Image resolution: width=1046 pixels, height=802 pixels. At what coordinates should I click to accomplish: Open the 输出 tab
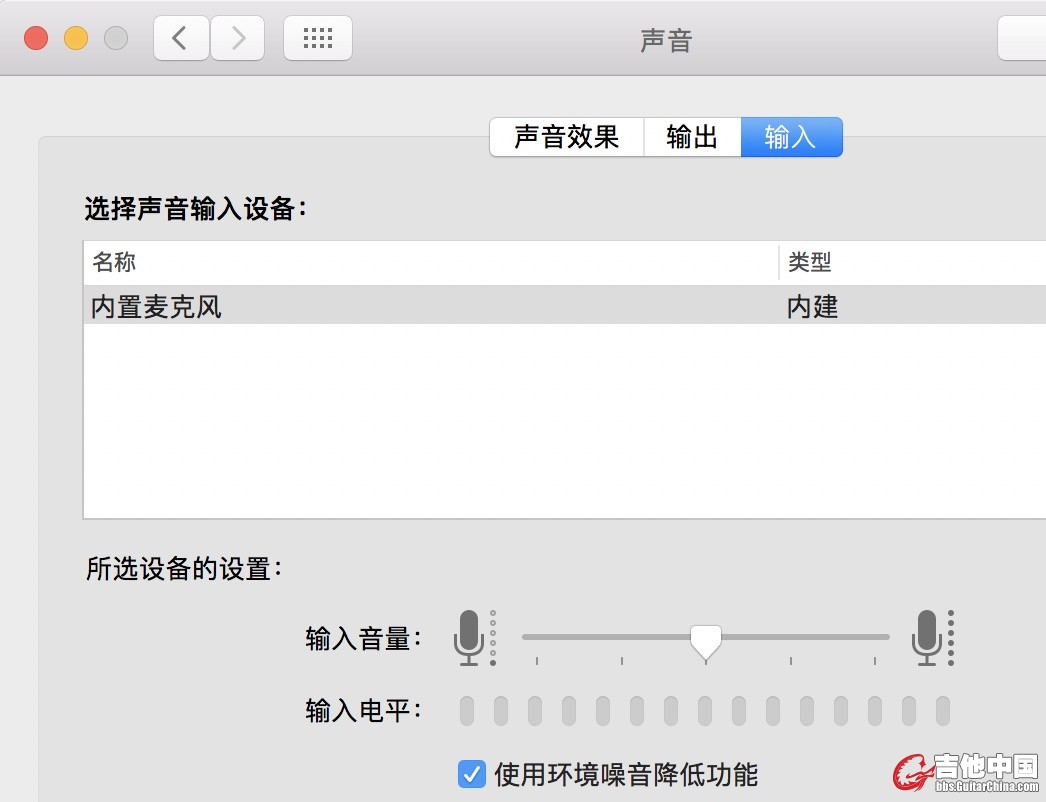692,137
